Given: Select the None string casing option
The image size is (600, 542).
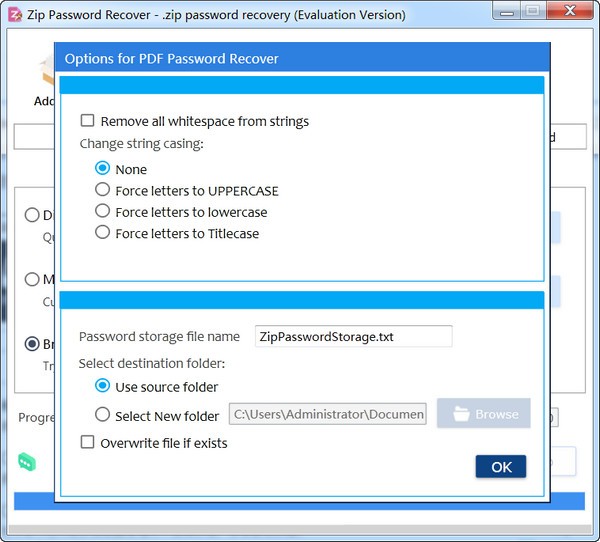Looking at the screenshot, I should tap(103, 168).
